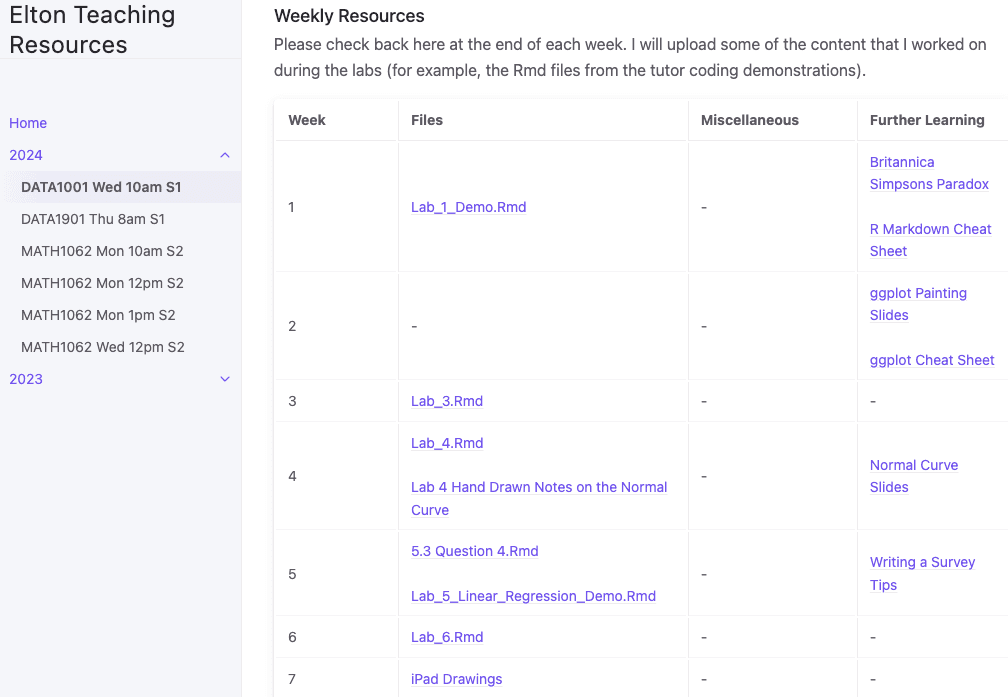Open Lab_5_Linear_Regression_Demo.Rmd link
The width and height of the screenshot is (1008, 697).
(533, 596)
